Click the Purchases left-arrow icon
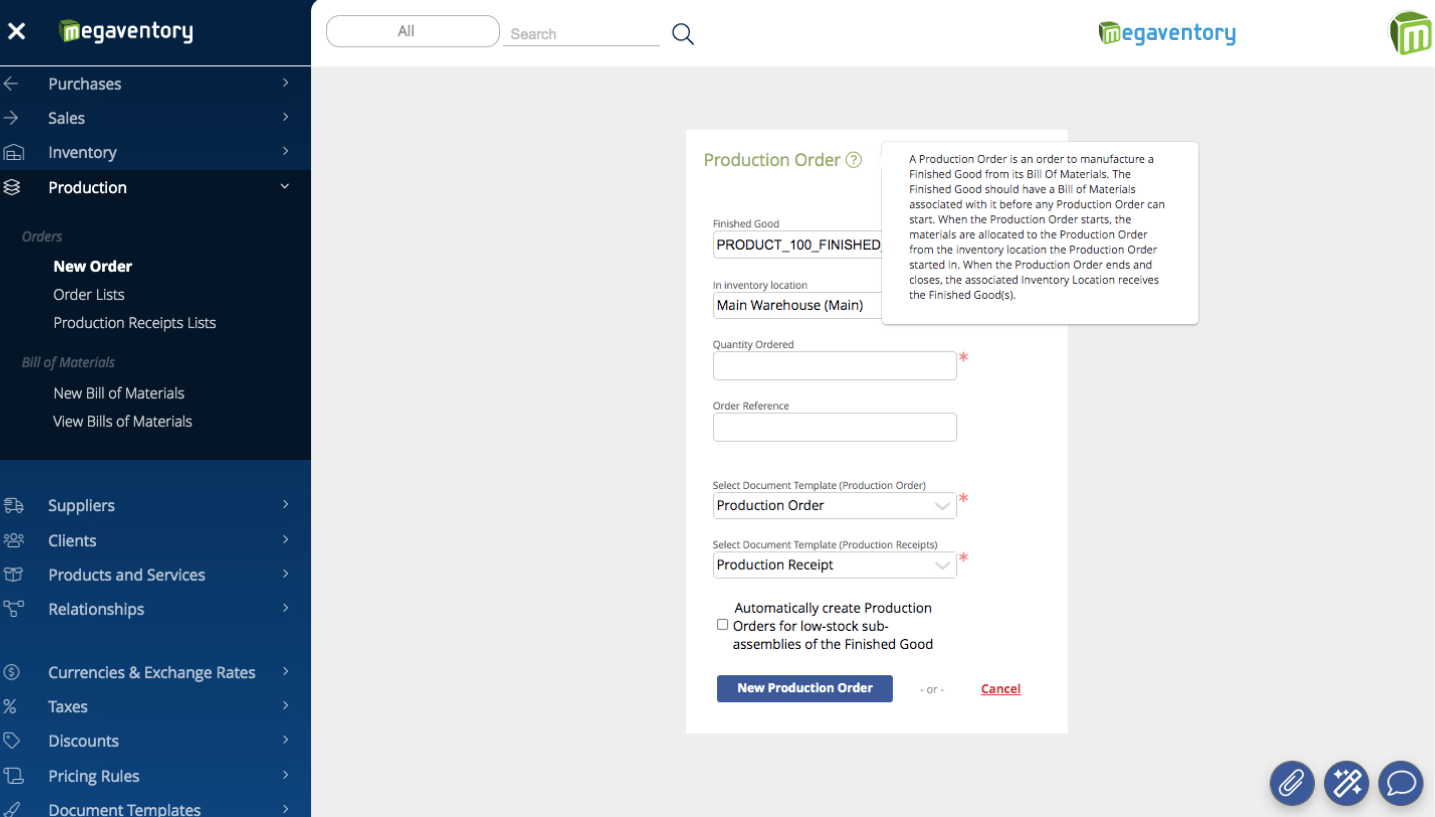Screen dimensions: 1435x817 pos(11,84)
